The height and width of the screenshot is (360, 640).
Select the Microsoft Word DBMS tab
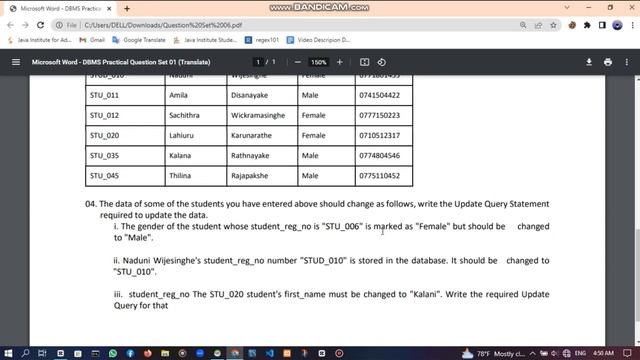(x=60, y=9)
